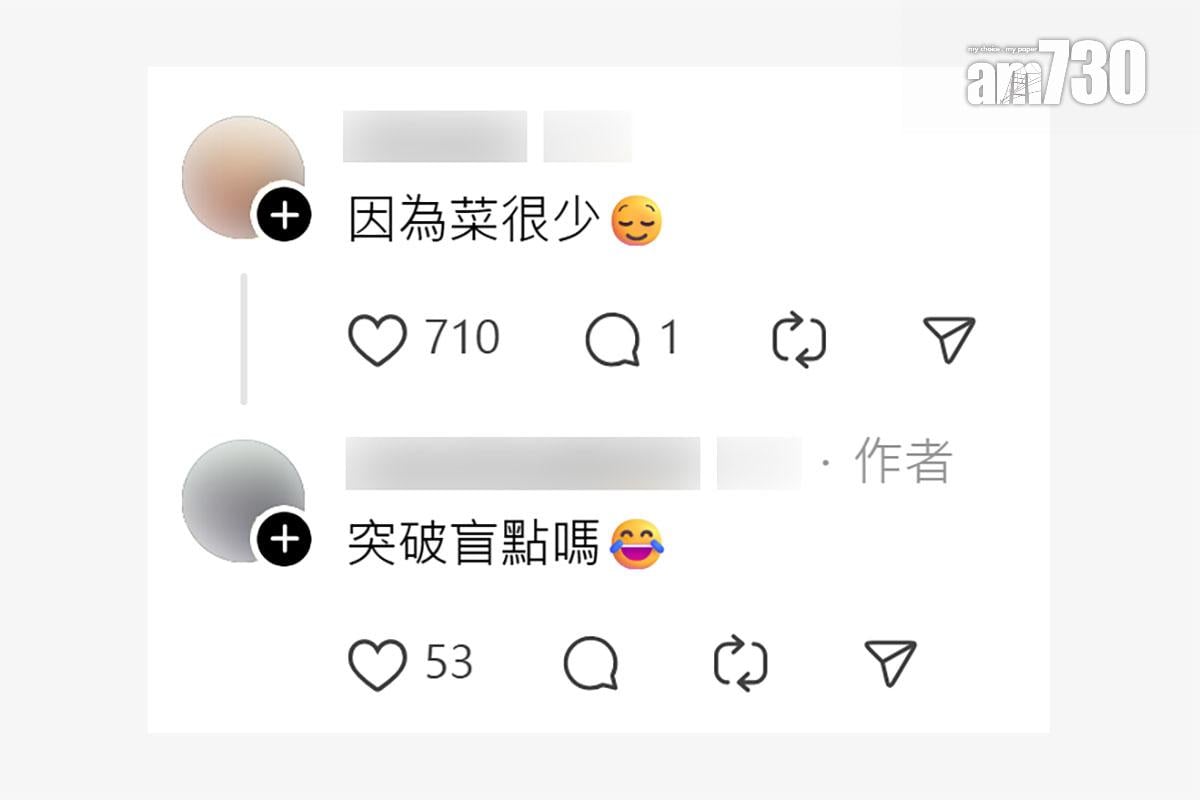Screen dimensions: 1200x800
Task: Click the 53 likes count
Action: 449,663
